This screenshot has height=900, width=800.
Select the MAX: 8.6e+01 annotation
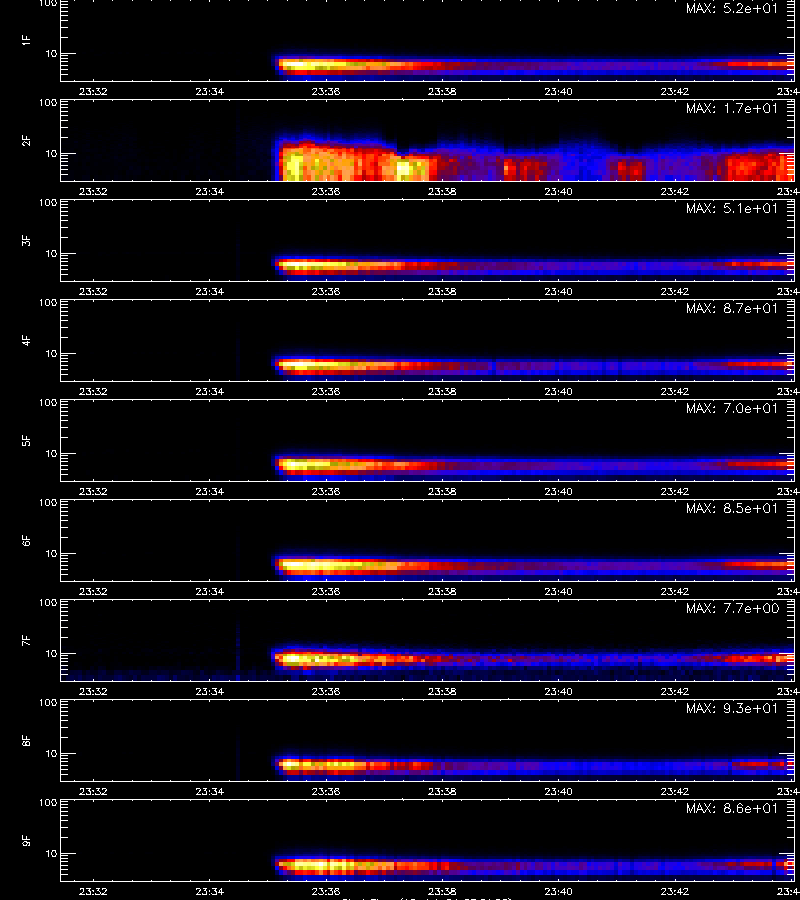point(732,808)
